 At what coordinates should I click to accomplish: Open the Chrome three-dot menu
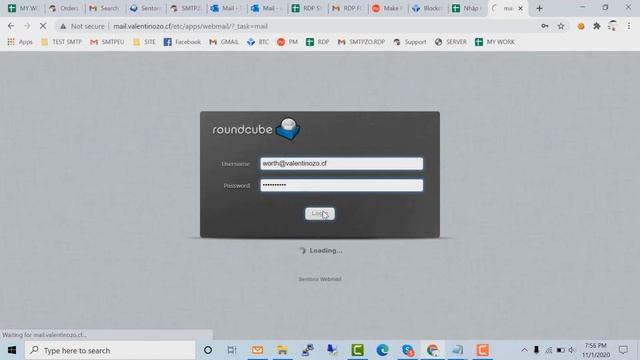click(629, 26)
